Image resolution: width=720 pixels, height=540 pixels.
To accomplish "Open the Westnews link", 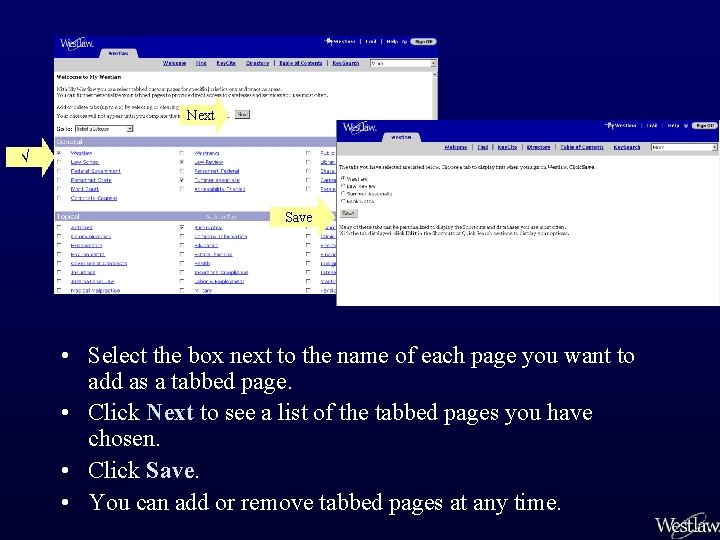I will tap(207, 153).
